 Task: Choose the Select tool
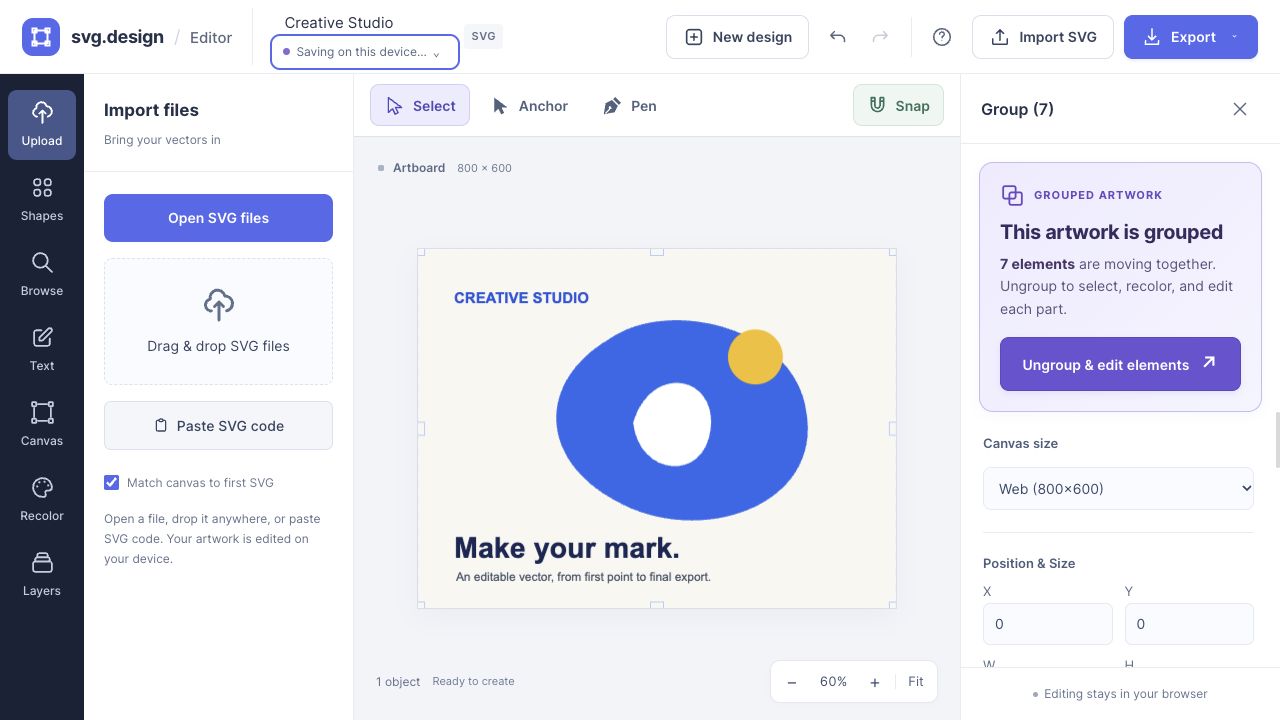pos(420,105)
